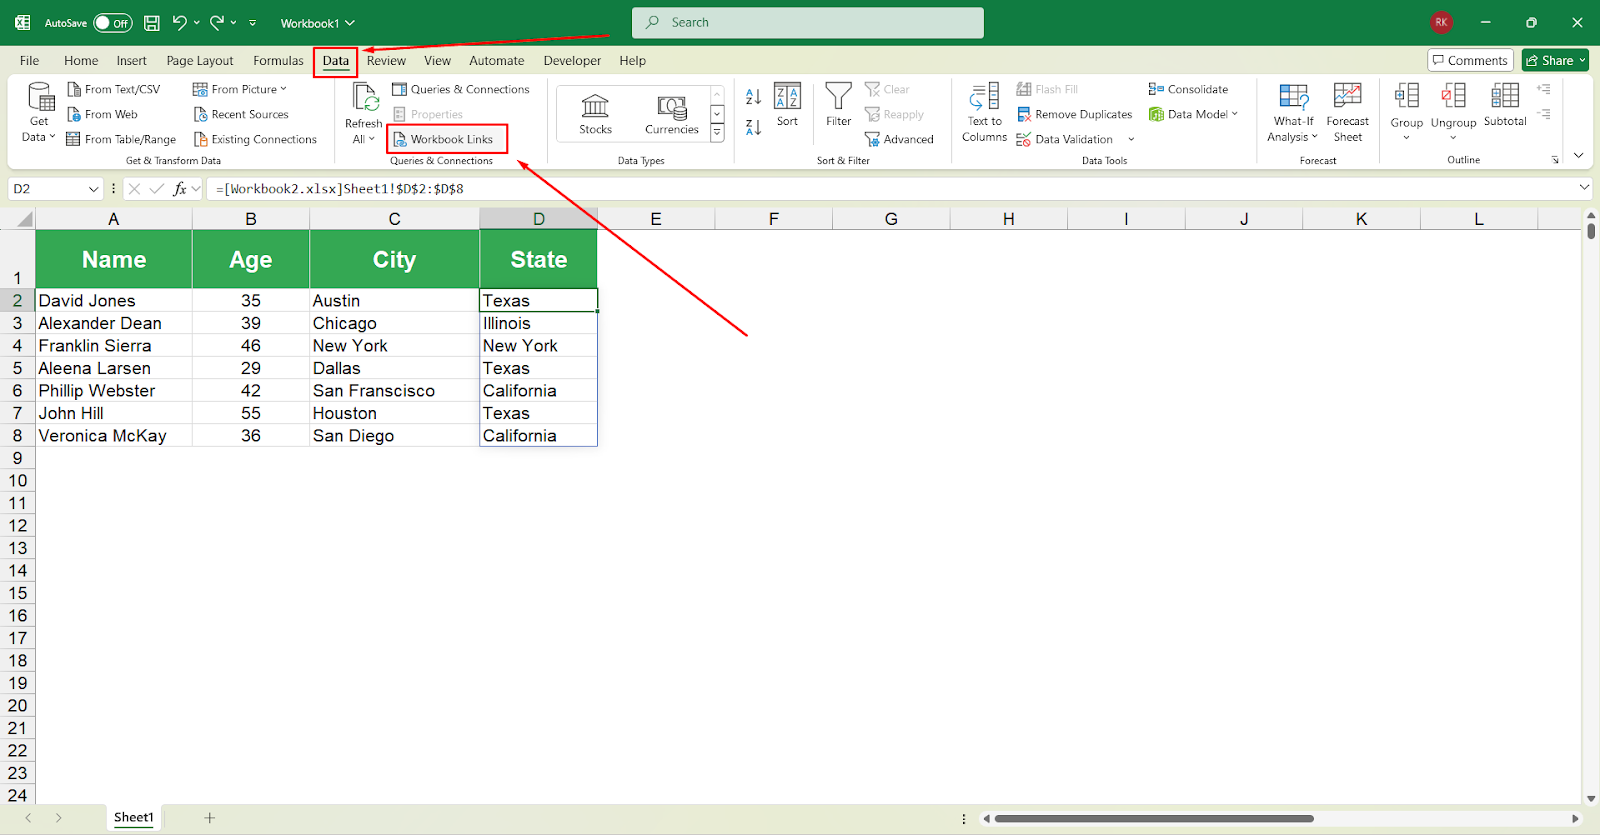Click the Group outline icon

click(x=1406, y=96)
